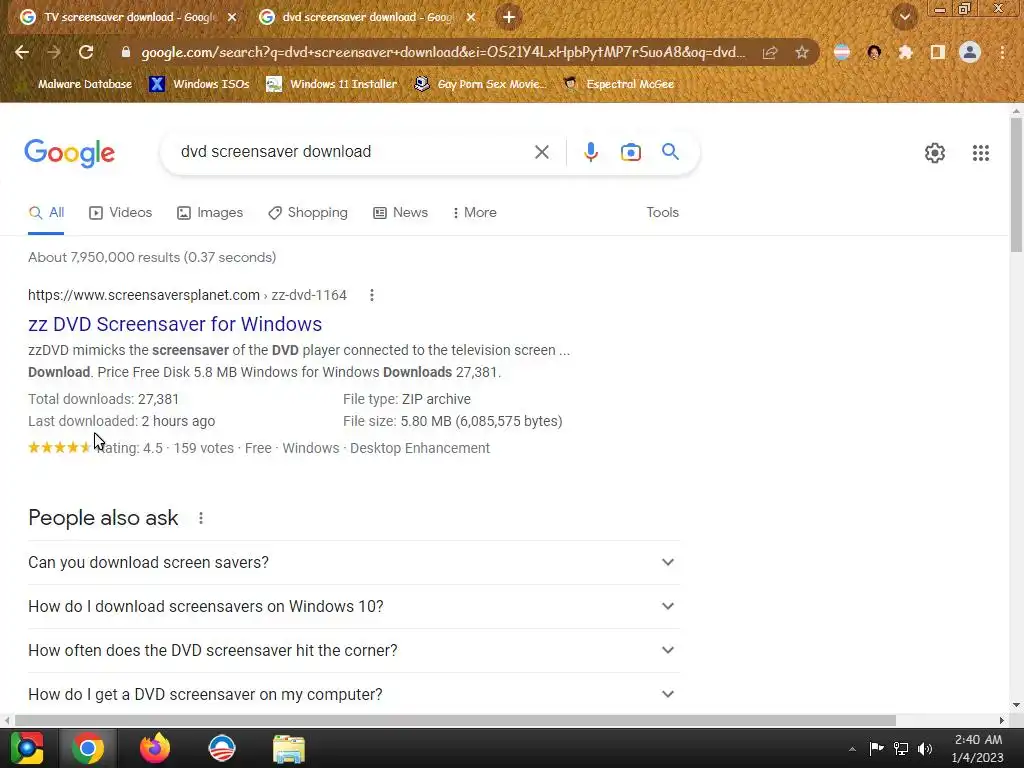Go to Google homepage via the logo
This screenshot has height=768, width=1024.
point(69,153)
